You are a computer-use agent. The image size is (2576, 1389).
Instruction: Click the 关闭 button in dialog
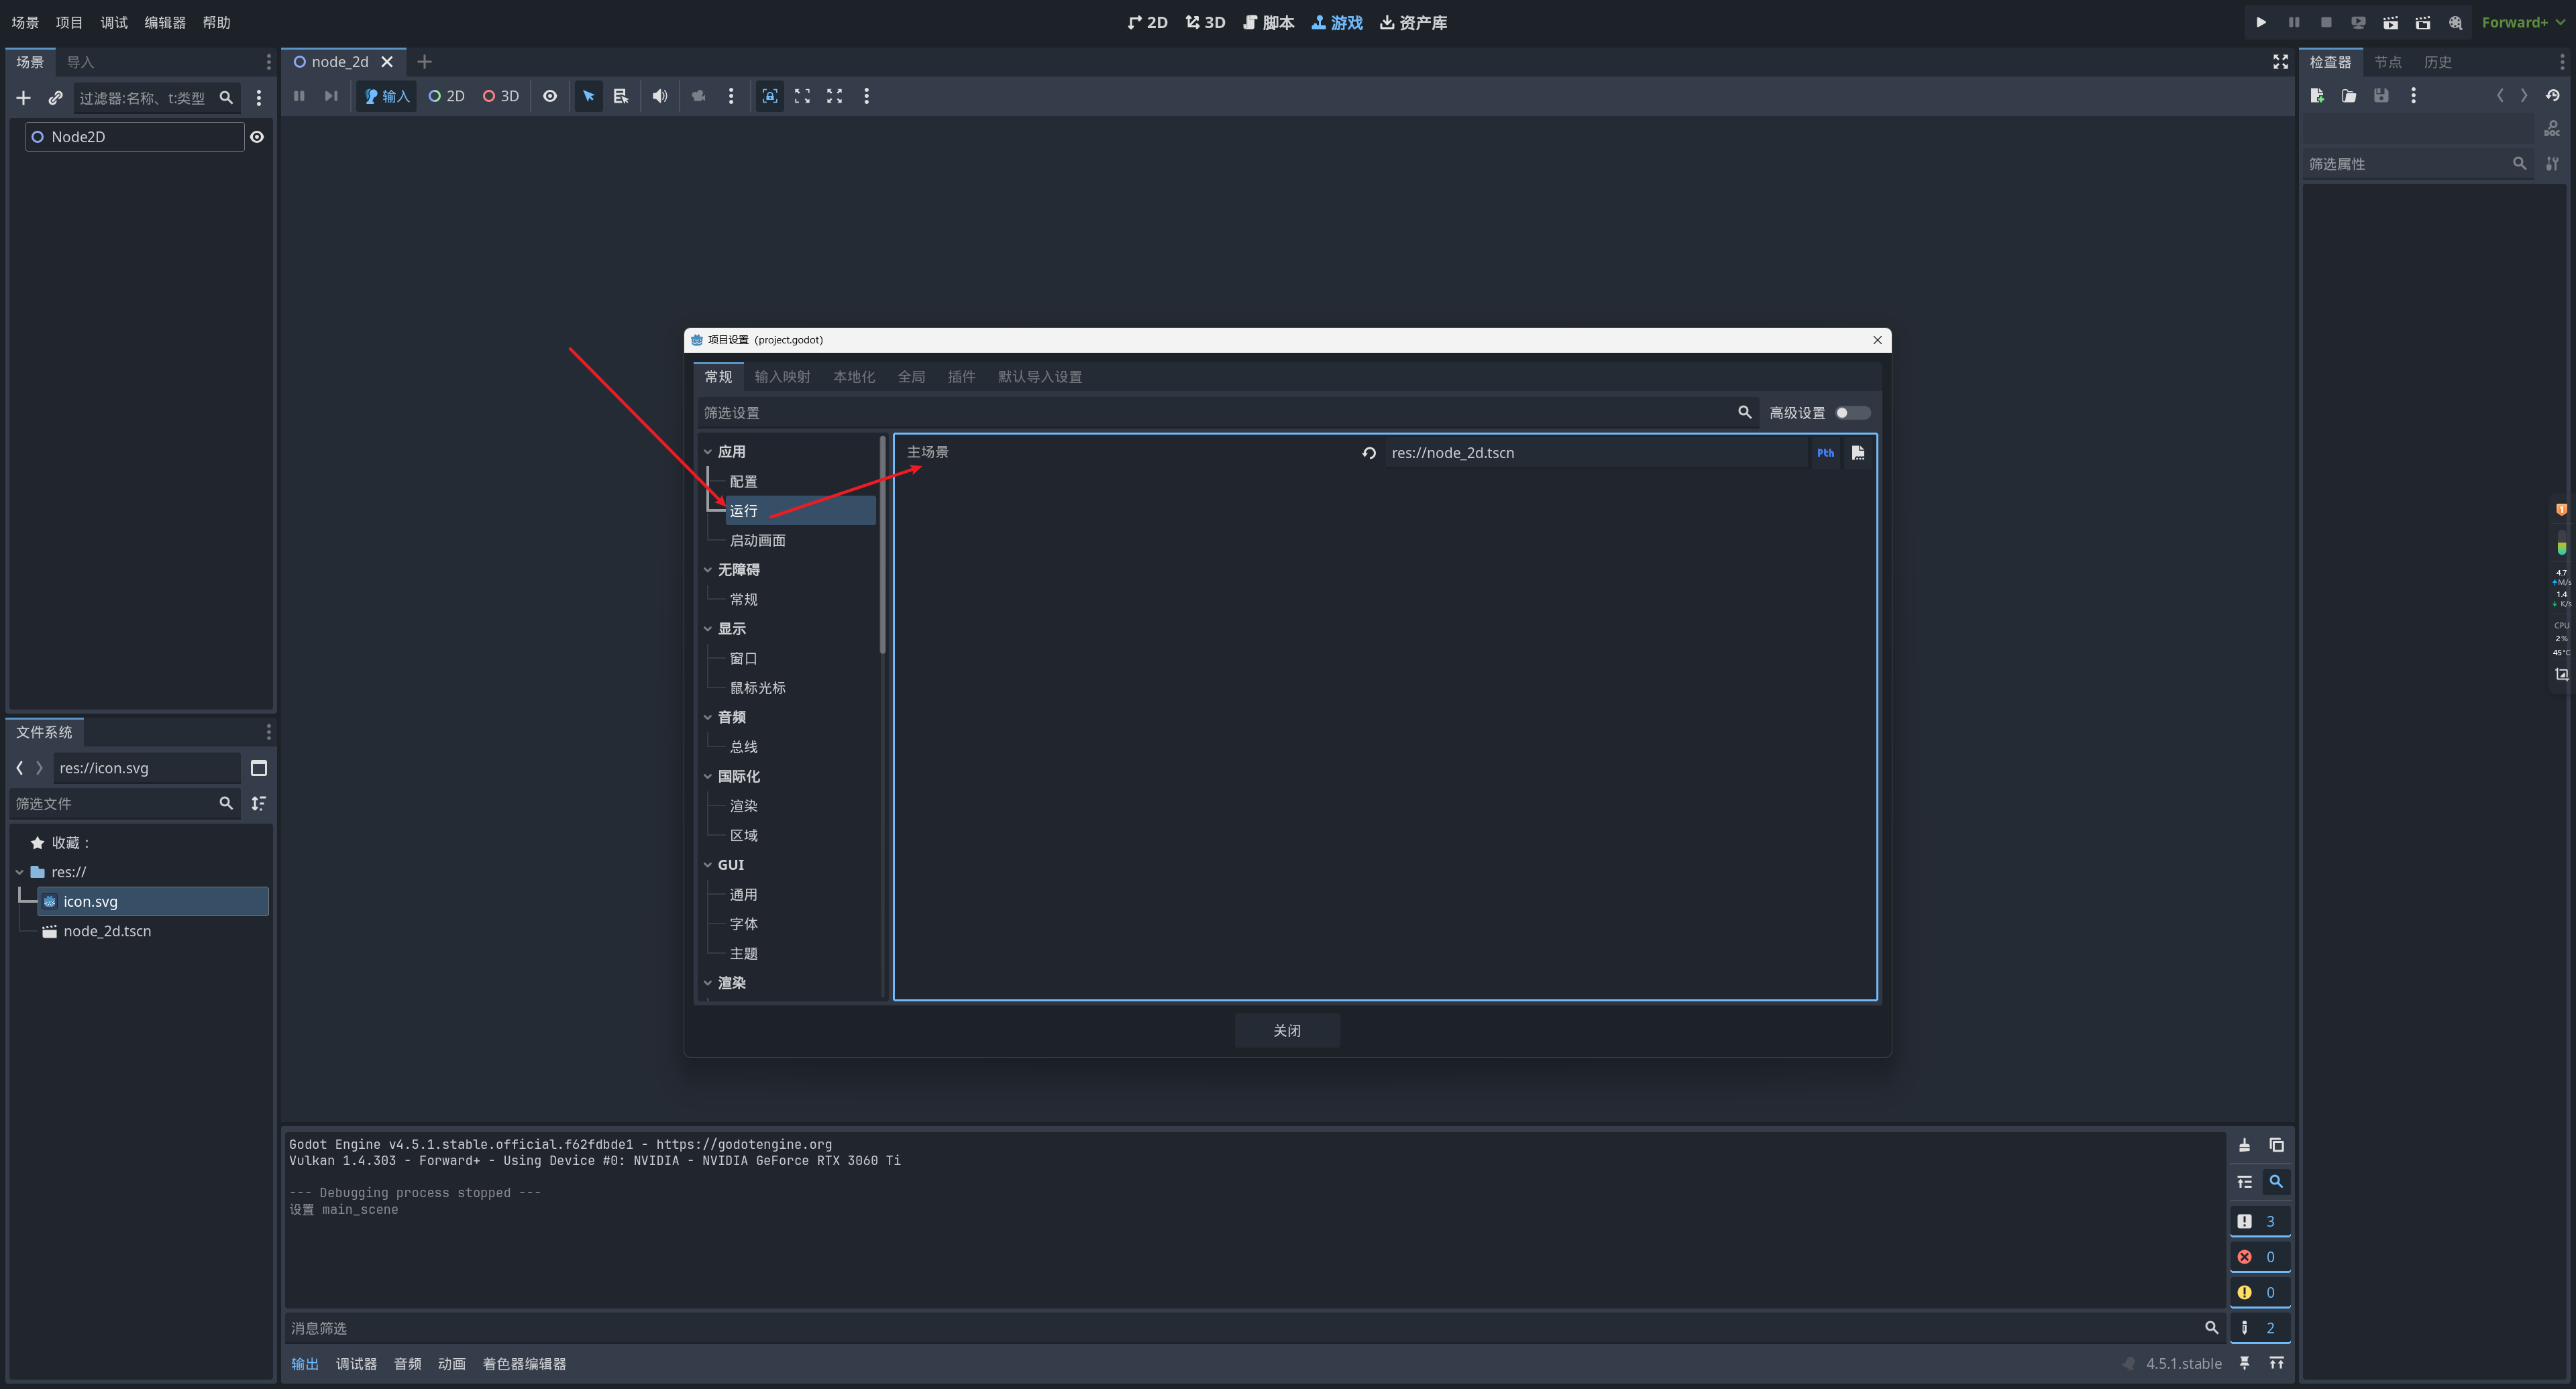[1286, 1030]
